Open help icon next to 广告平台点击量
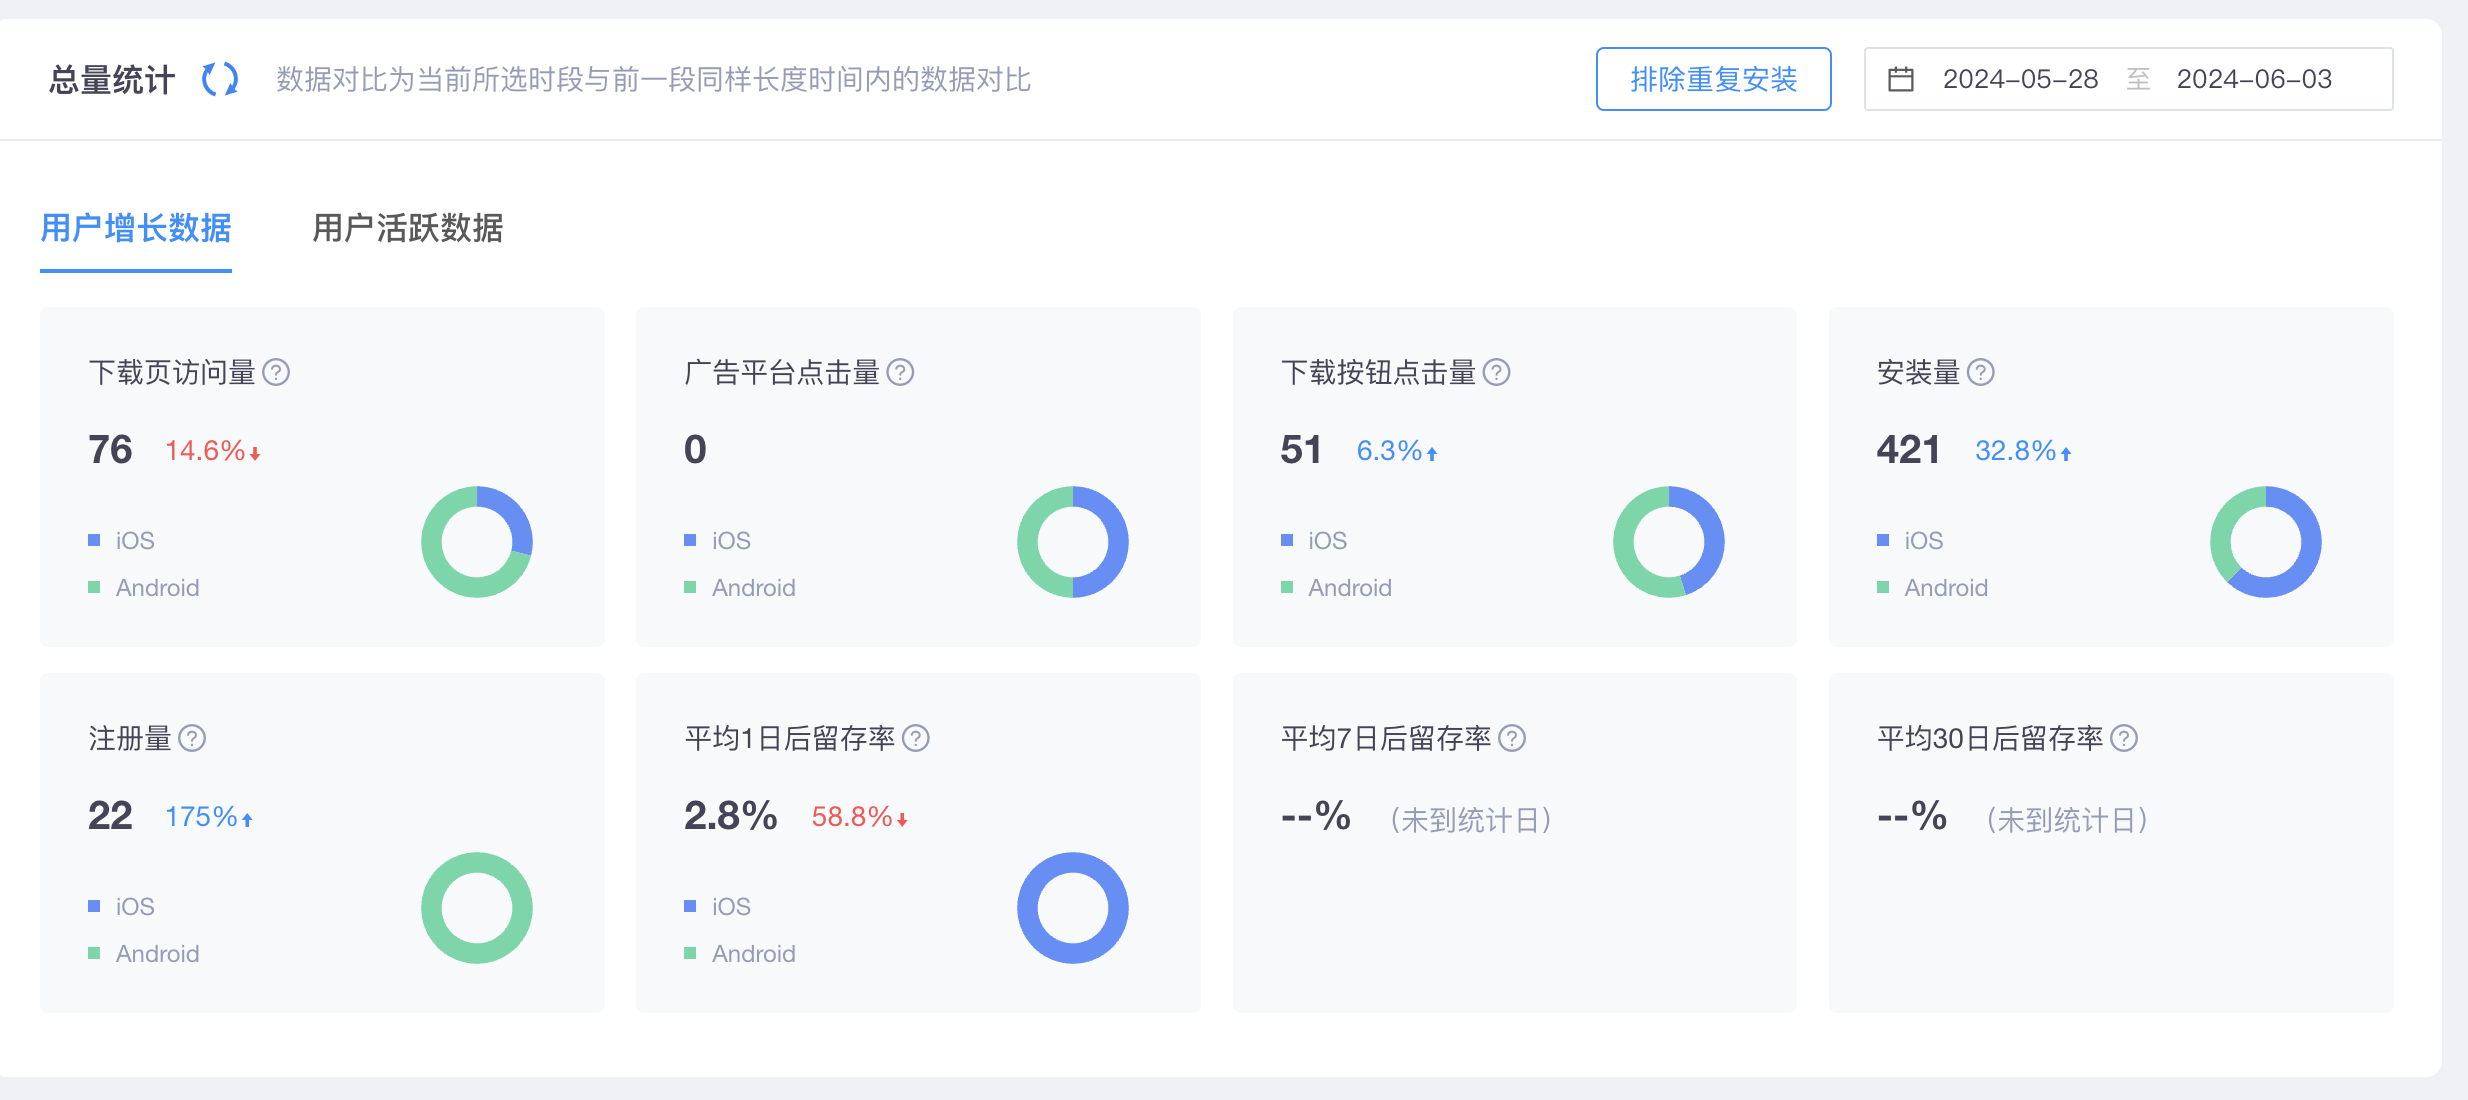The height and width of the screenshot is (1100, 2468). pos(900,372)
